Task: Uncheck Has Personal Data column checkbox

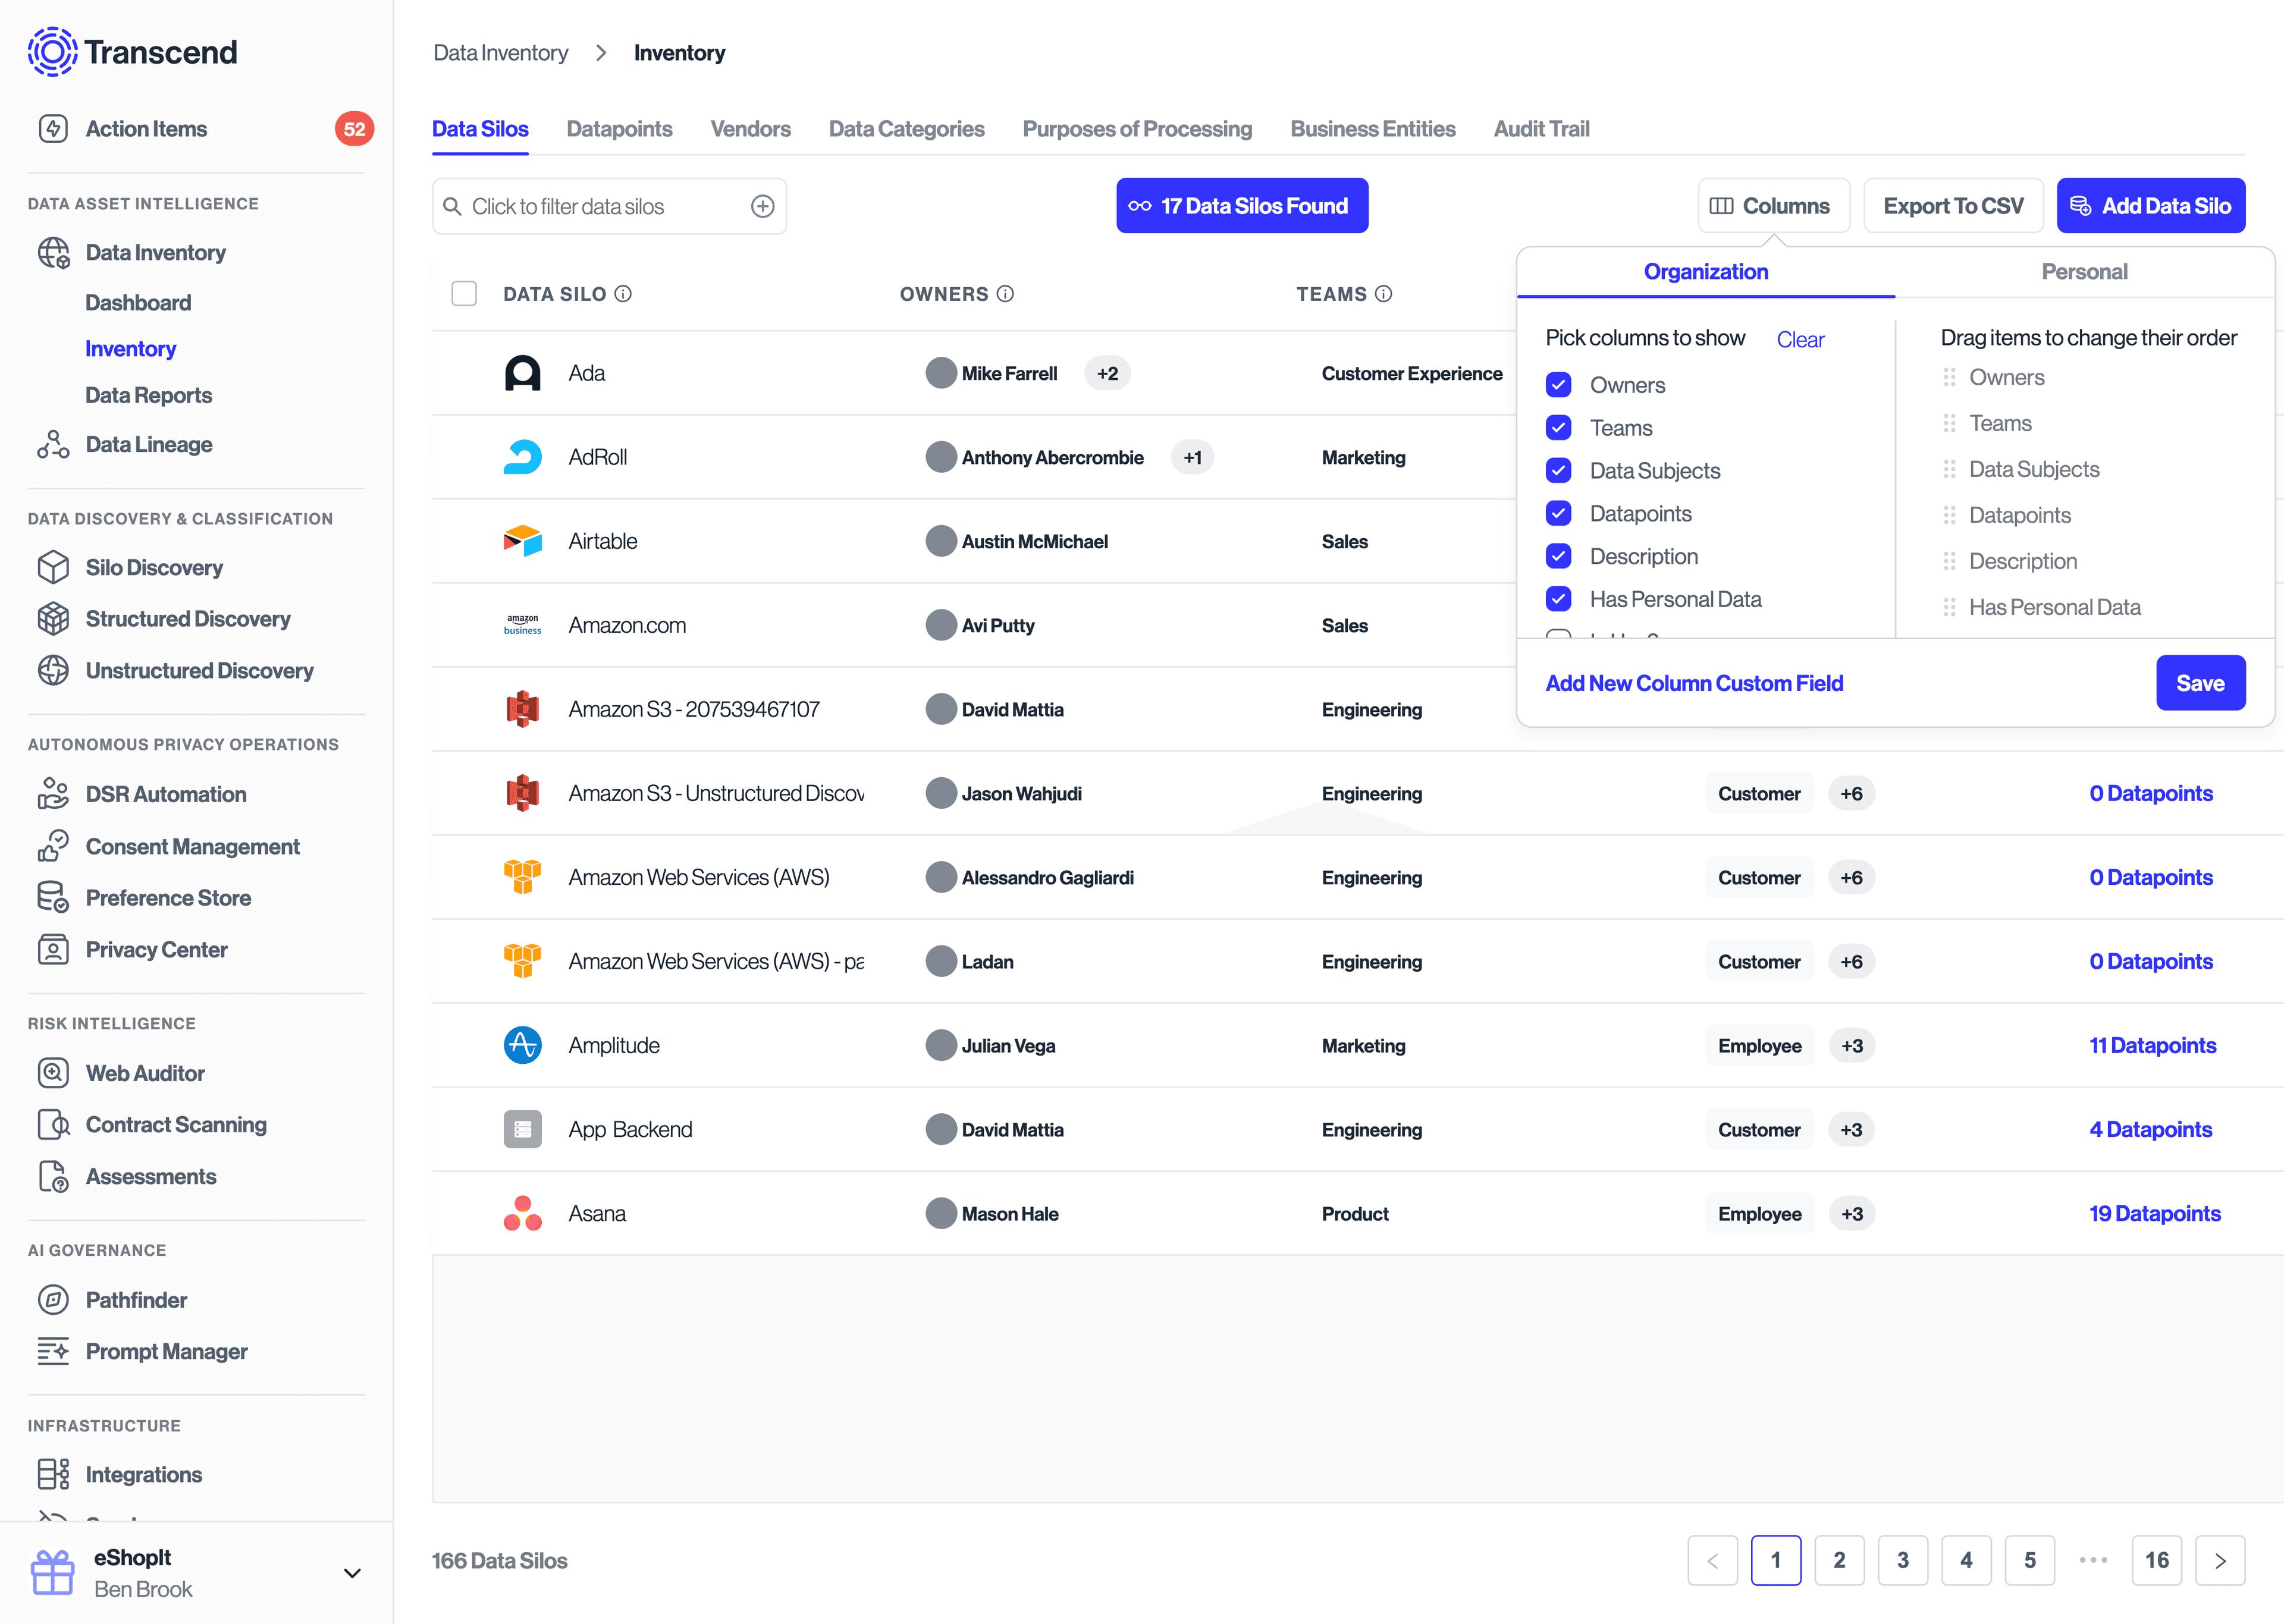Action: pyautogui.click(x=1558, y=599)
